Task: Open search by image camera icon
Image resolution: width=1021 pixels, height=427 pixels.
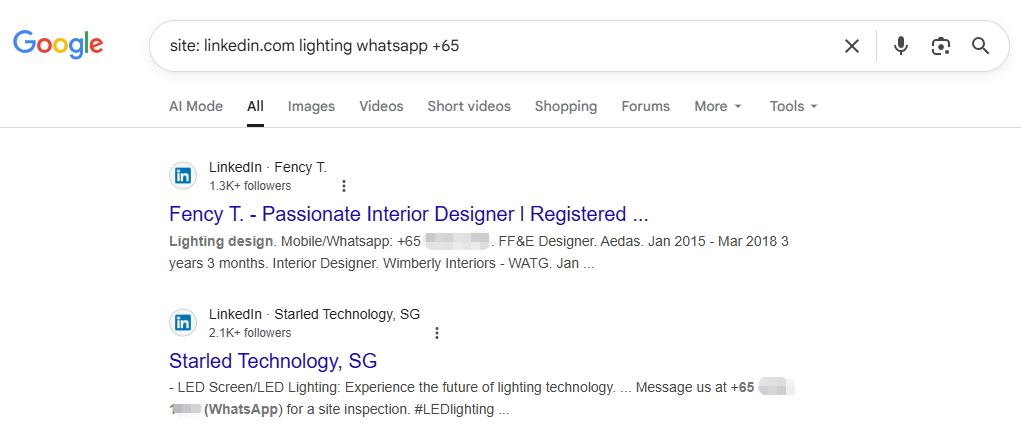Action: point(940,46)
